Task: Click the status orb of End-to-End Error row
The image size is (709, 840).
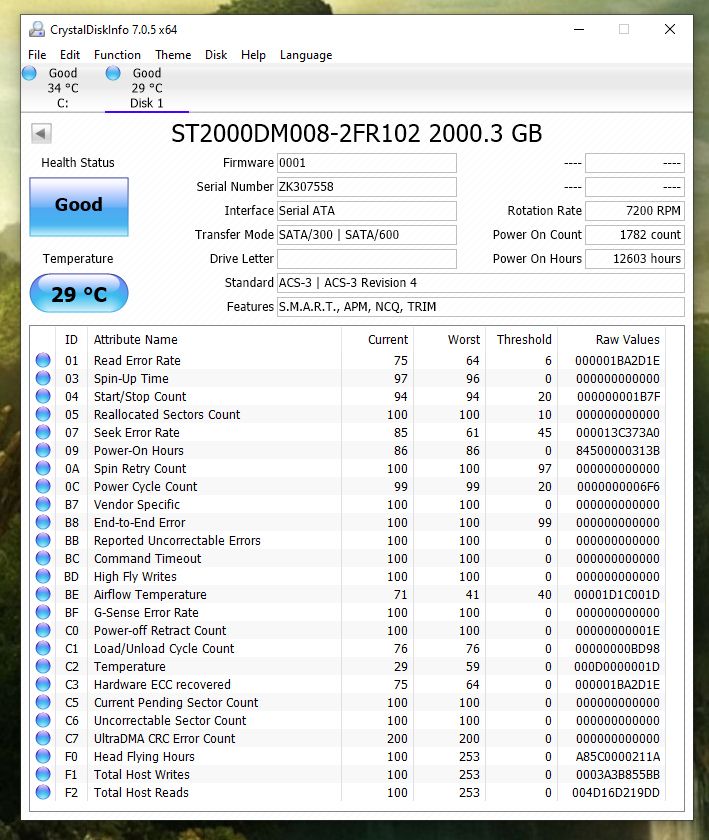Action: pos(43,522)
